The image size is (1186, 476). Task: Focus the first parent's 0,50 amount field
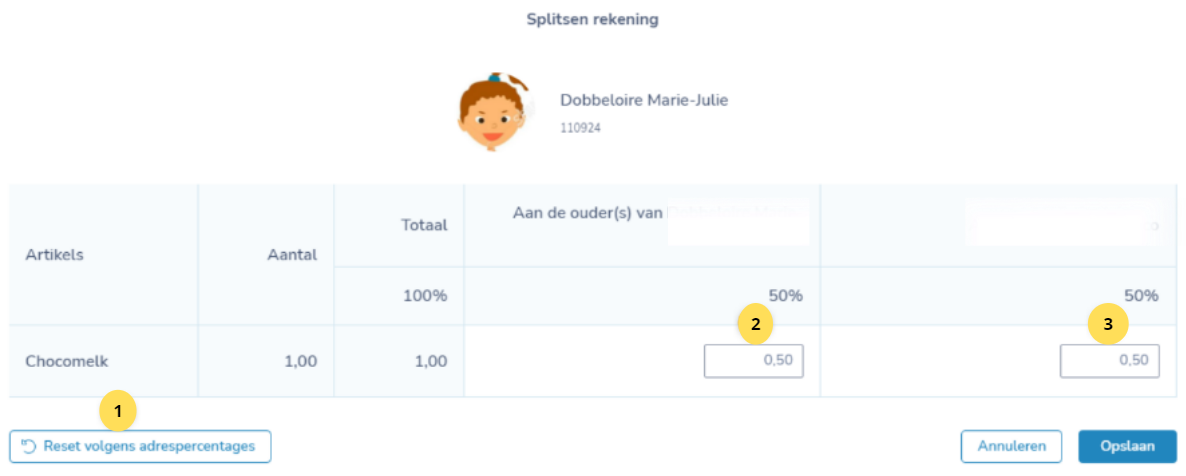pos(753,361)
